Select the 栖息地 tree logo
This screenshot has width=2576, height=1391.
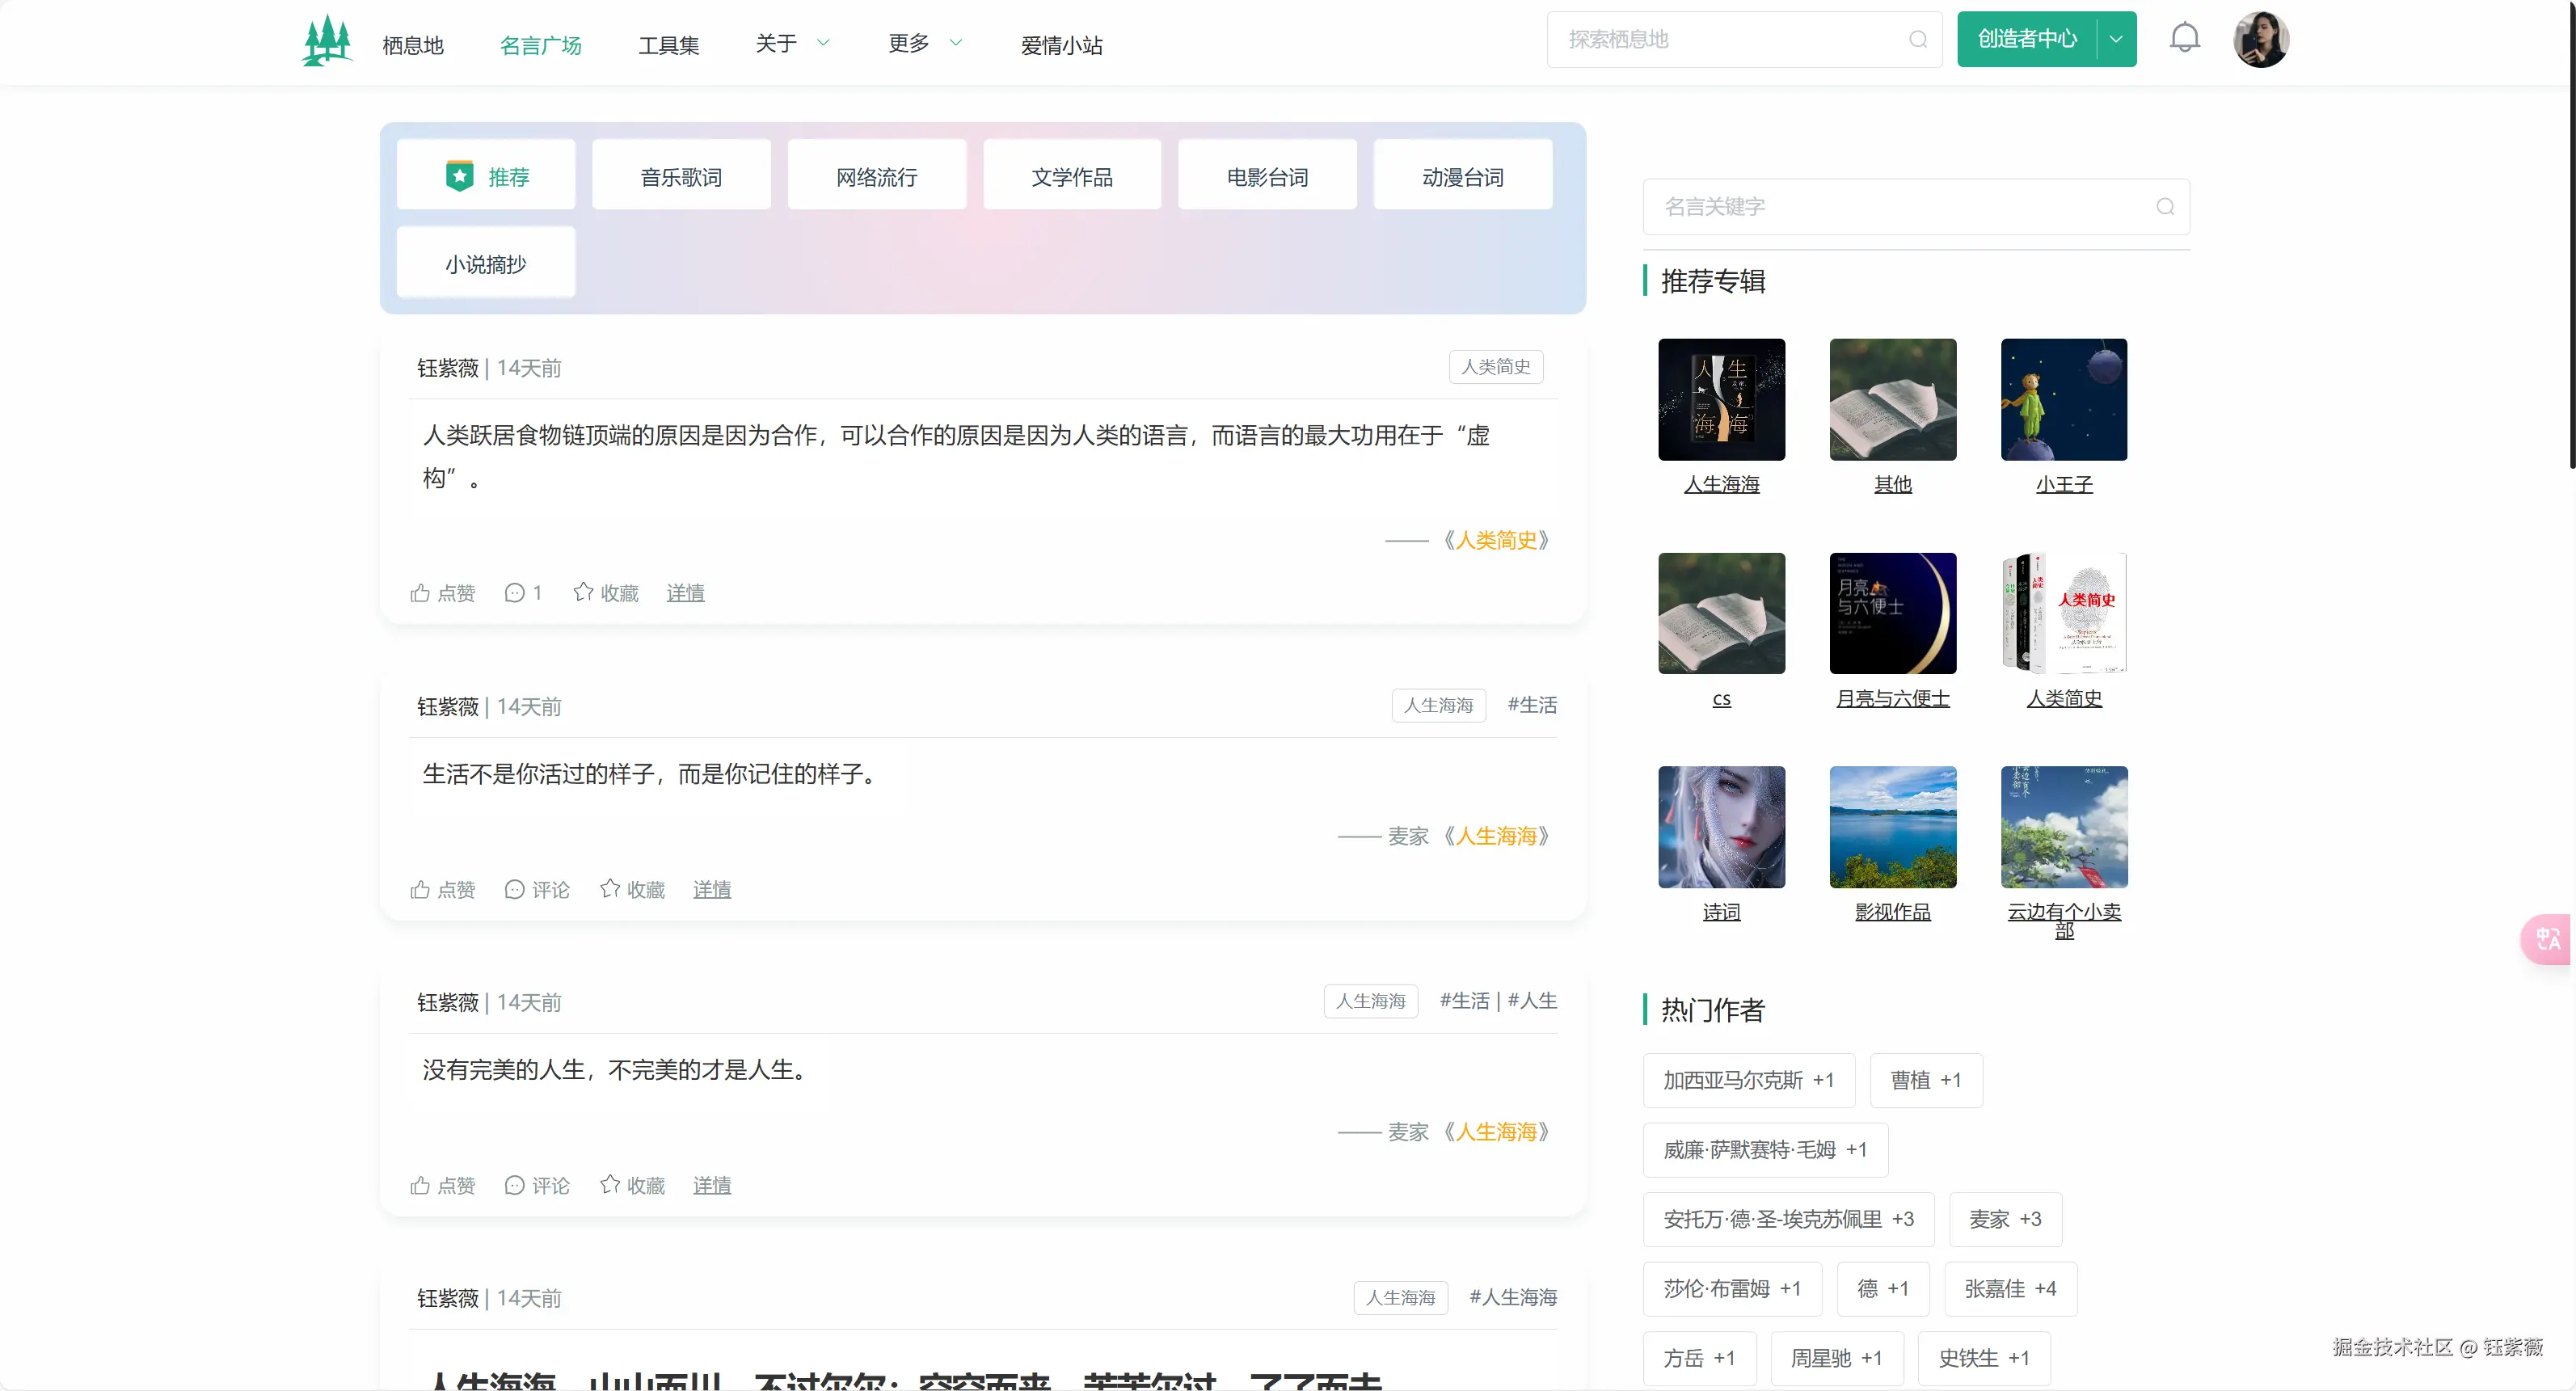coord(326,40)
